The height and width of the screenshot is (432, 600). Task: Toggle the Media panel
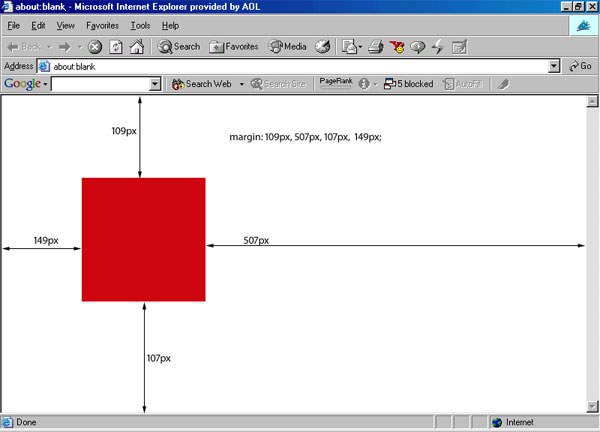(x=287, y=46)
